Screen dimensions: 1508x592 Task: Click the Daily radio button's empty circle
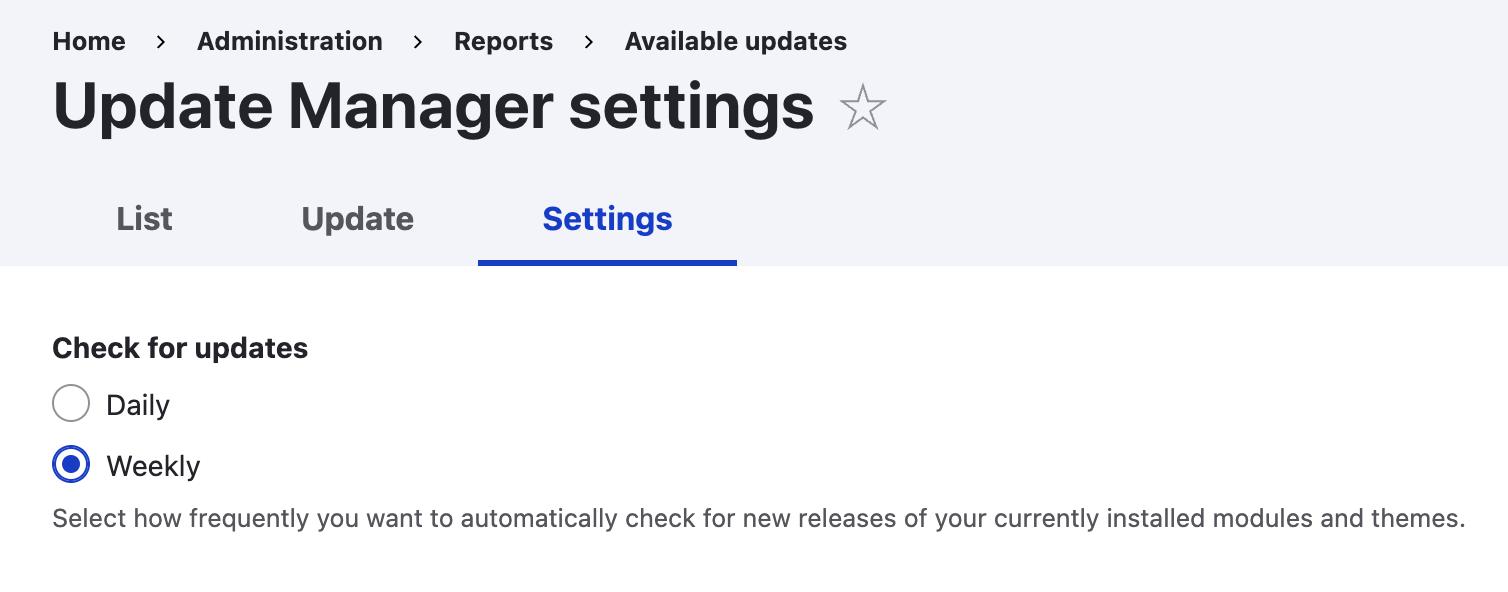point(71,404)
